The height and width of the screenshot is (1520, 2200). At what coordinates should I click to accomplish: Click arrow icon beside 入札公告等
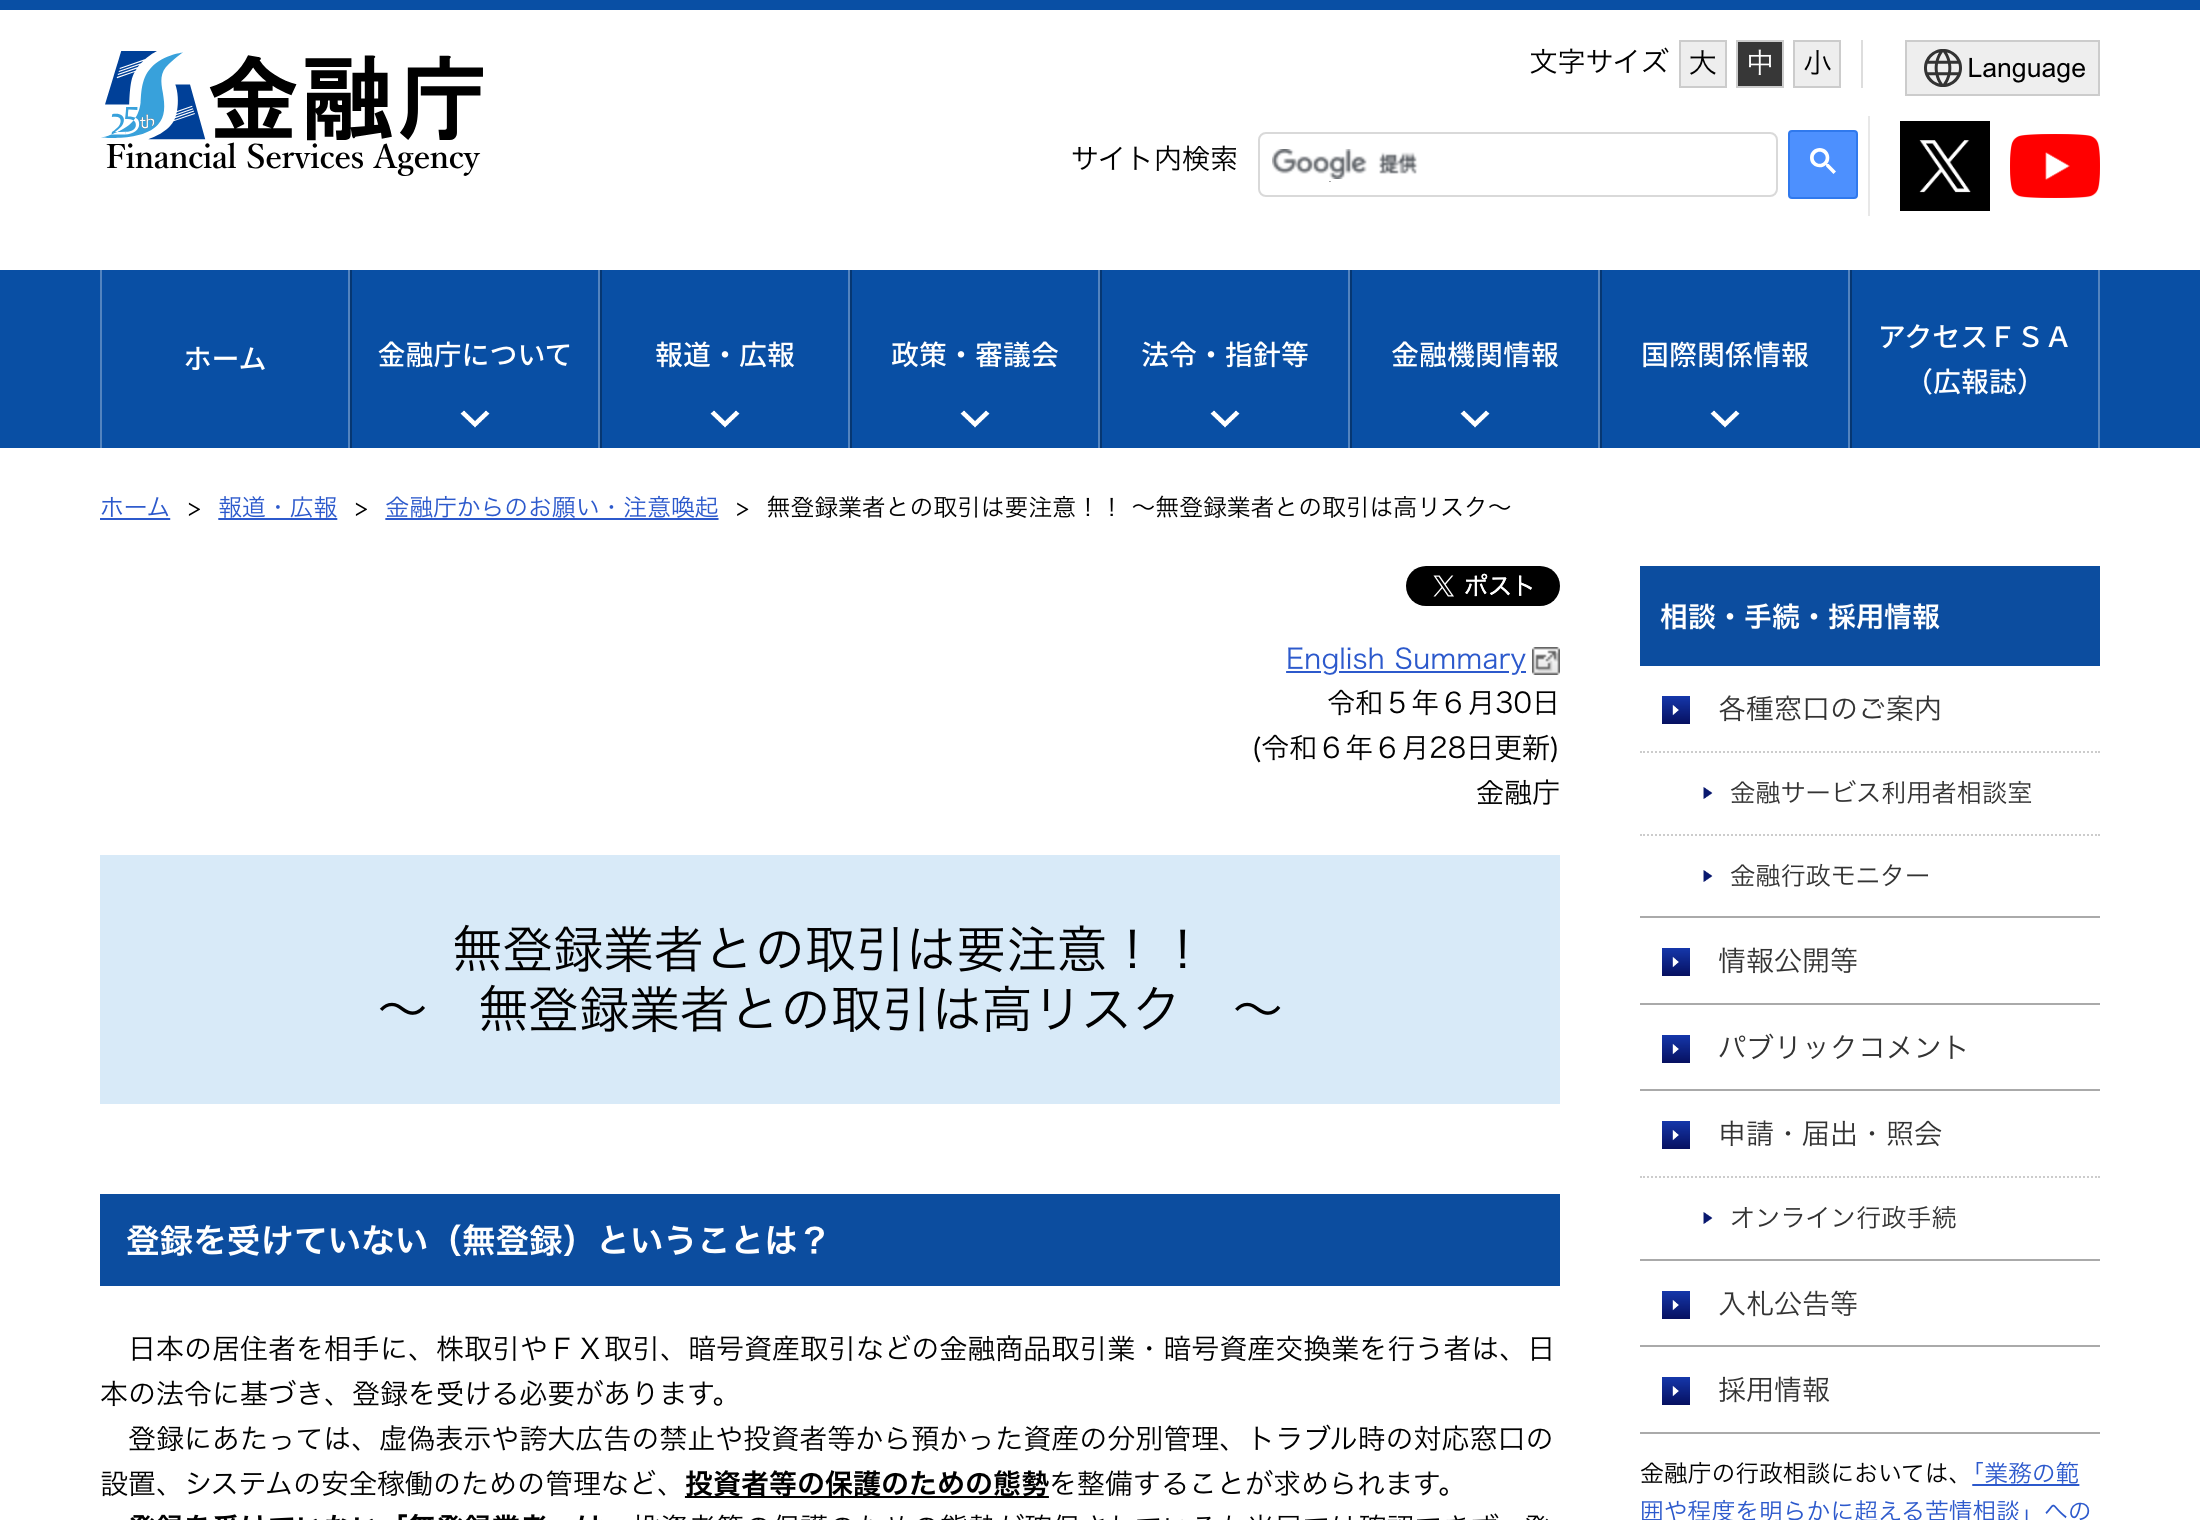pyautogui.click(x=1676, y=1305)
